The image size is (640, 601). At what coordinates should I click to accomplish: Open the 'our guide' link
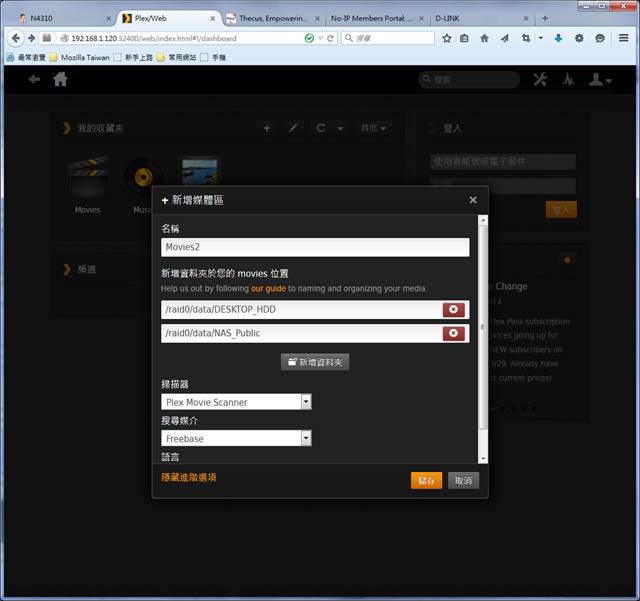click(x=268, y=288)
